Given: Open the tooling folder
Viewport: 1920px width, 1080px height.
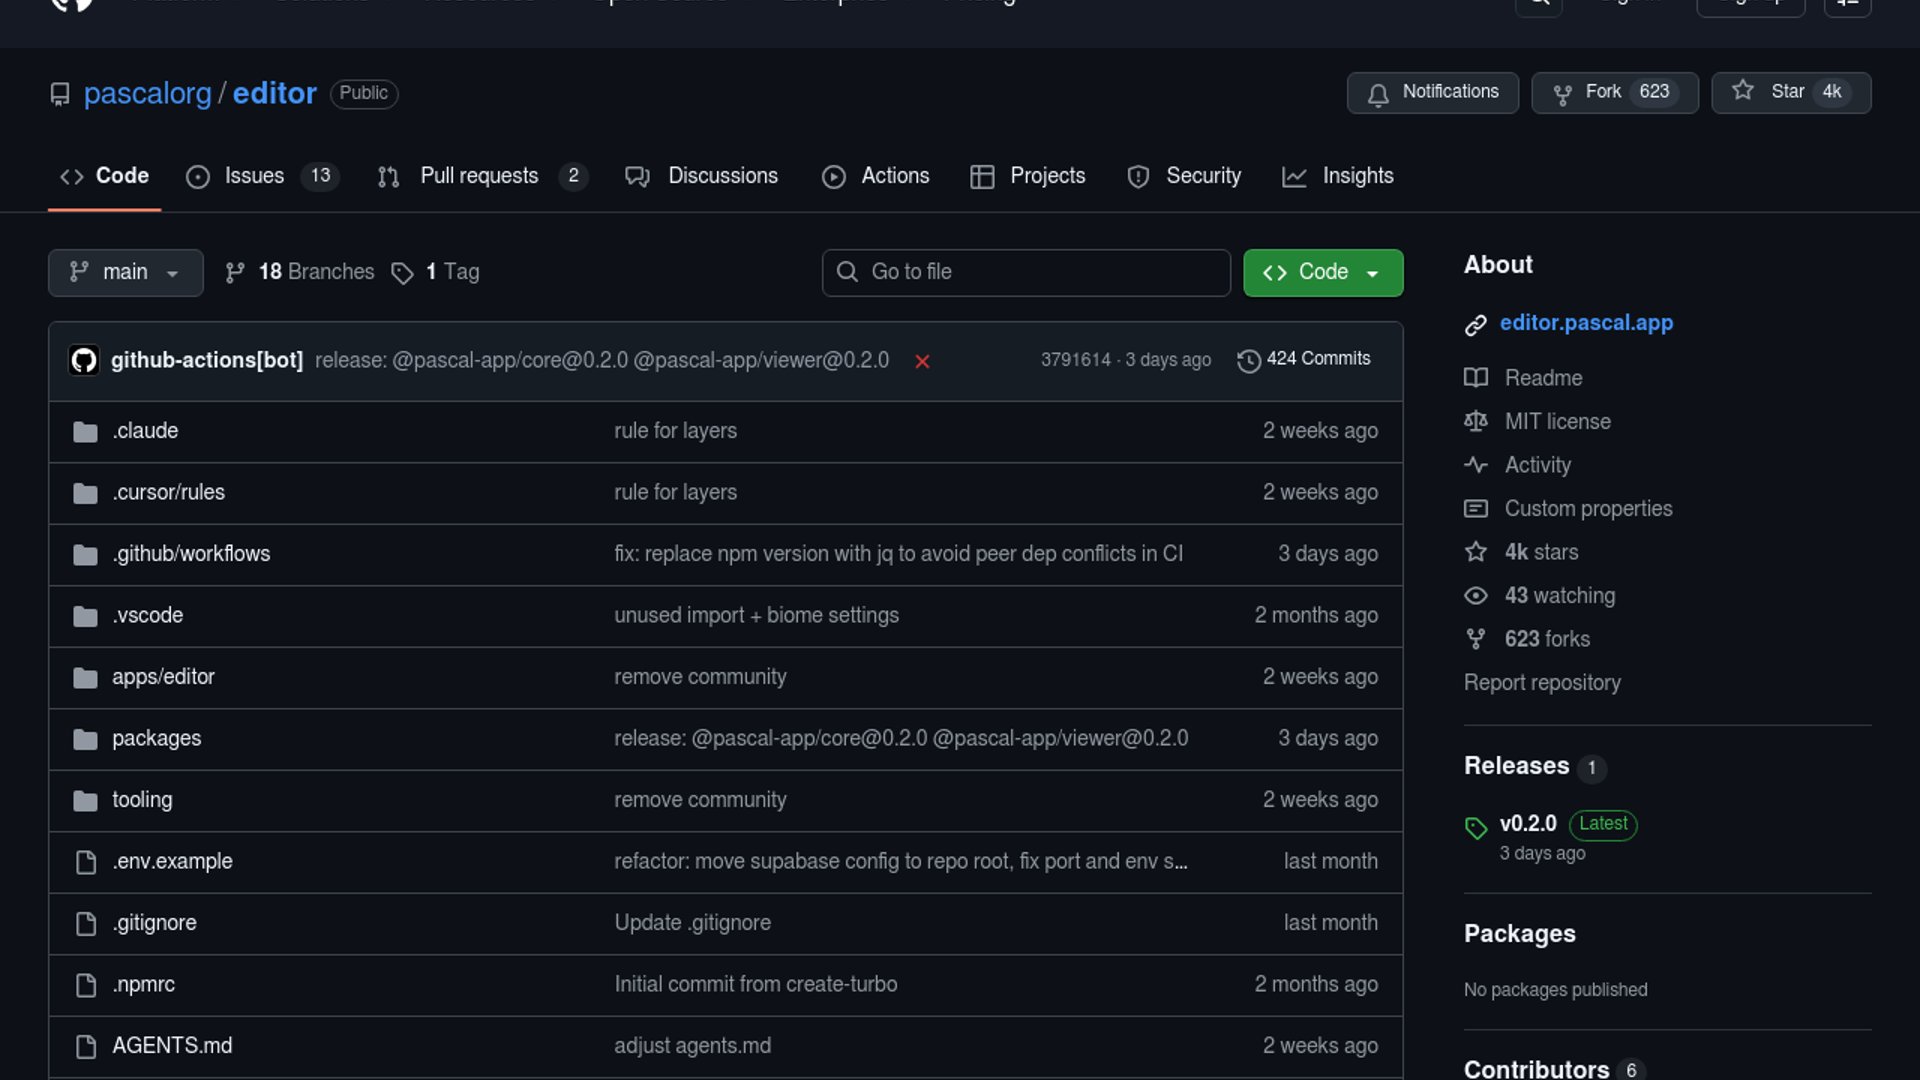Looking at the screenshot, I should [x=142, y=800].
